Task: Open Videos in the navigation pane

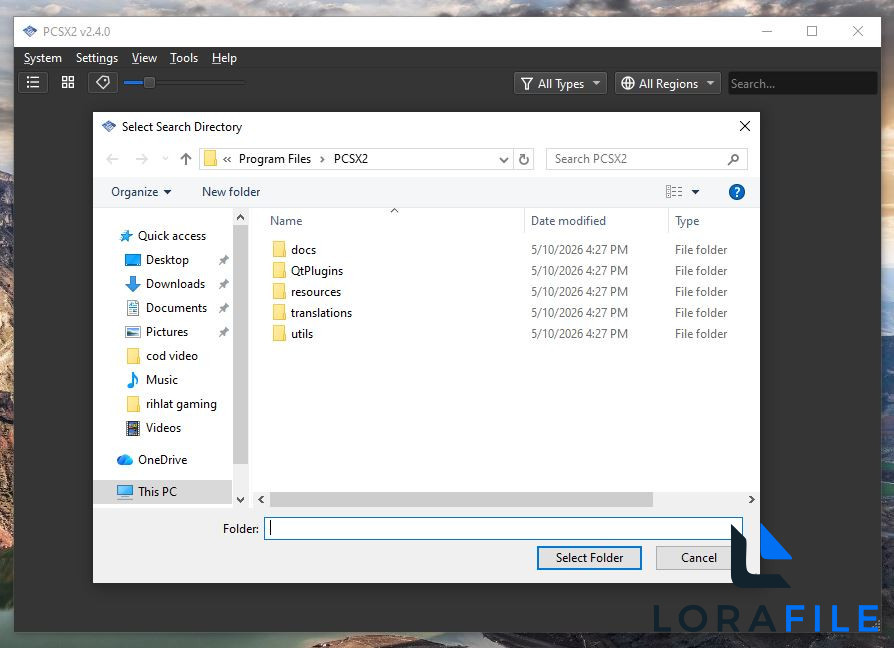Action: coord(163,428)
